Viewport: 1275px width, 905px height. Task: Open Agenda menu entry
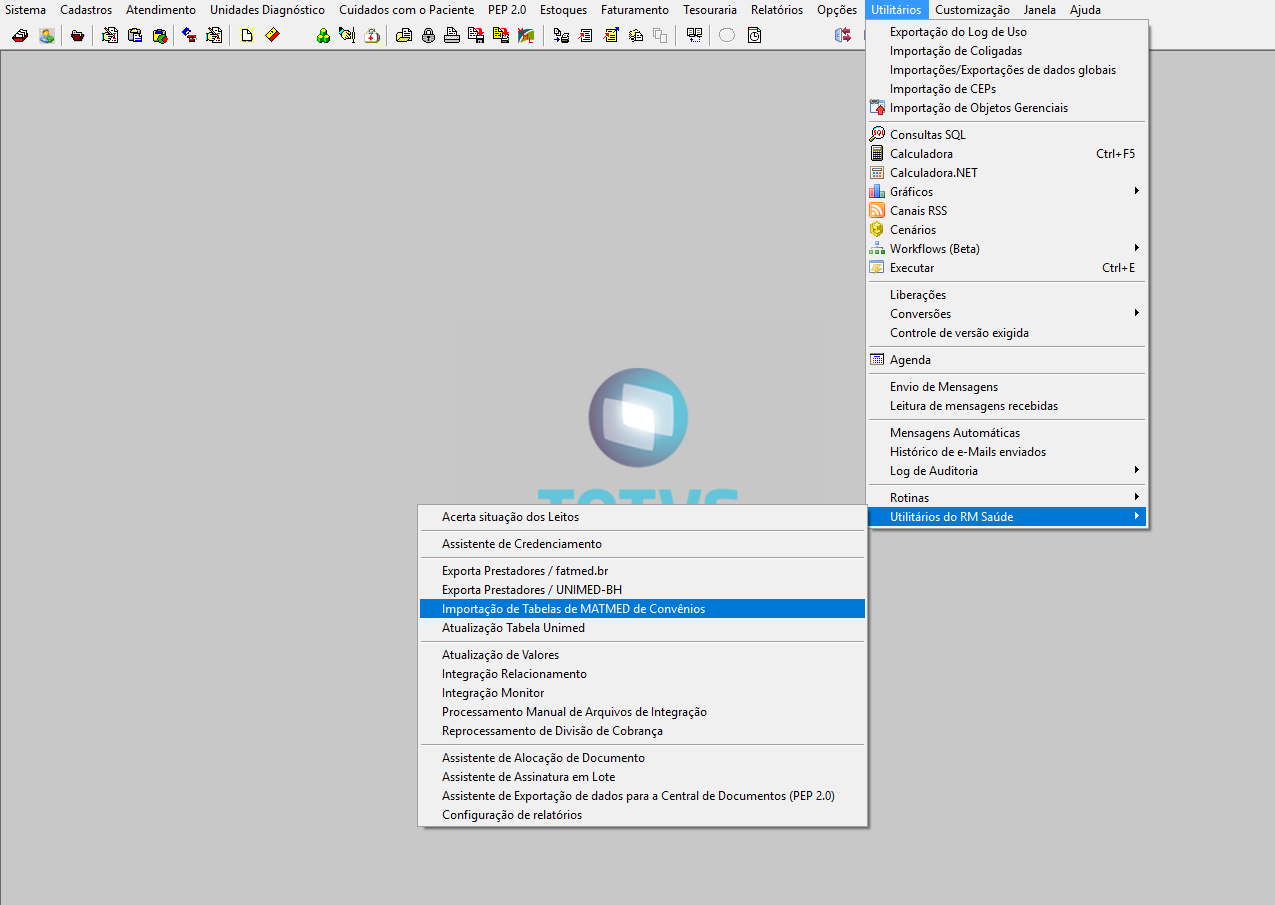pyautogui.click(x=1007, y=360)
